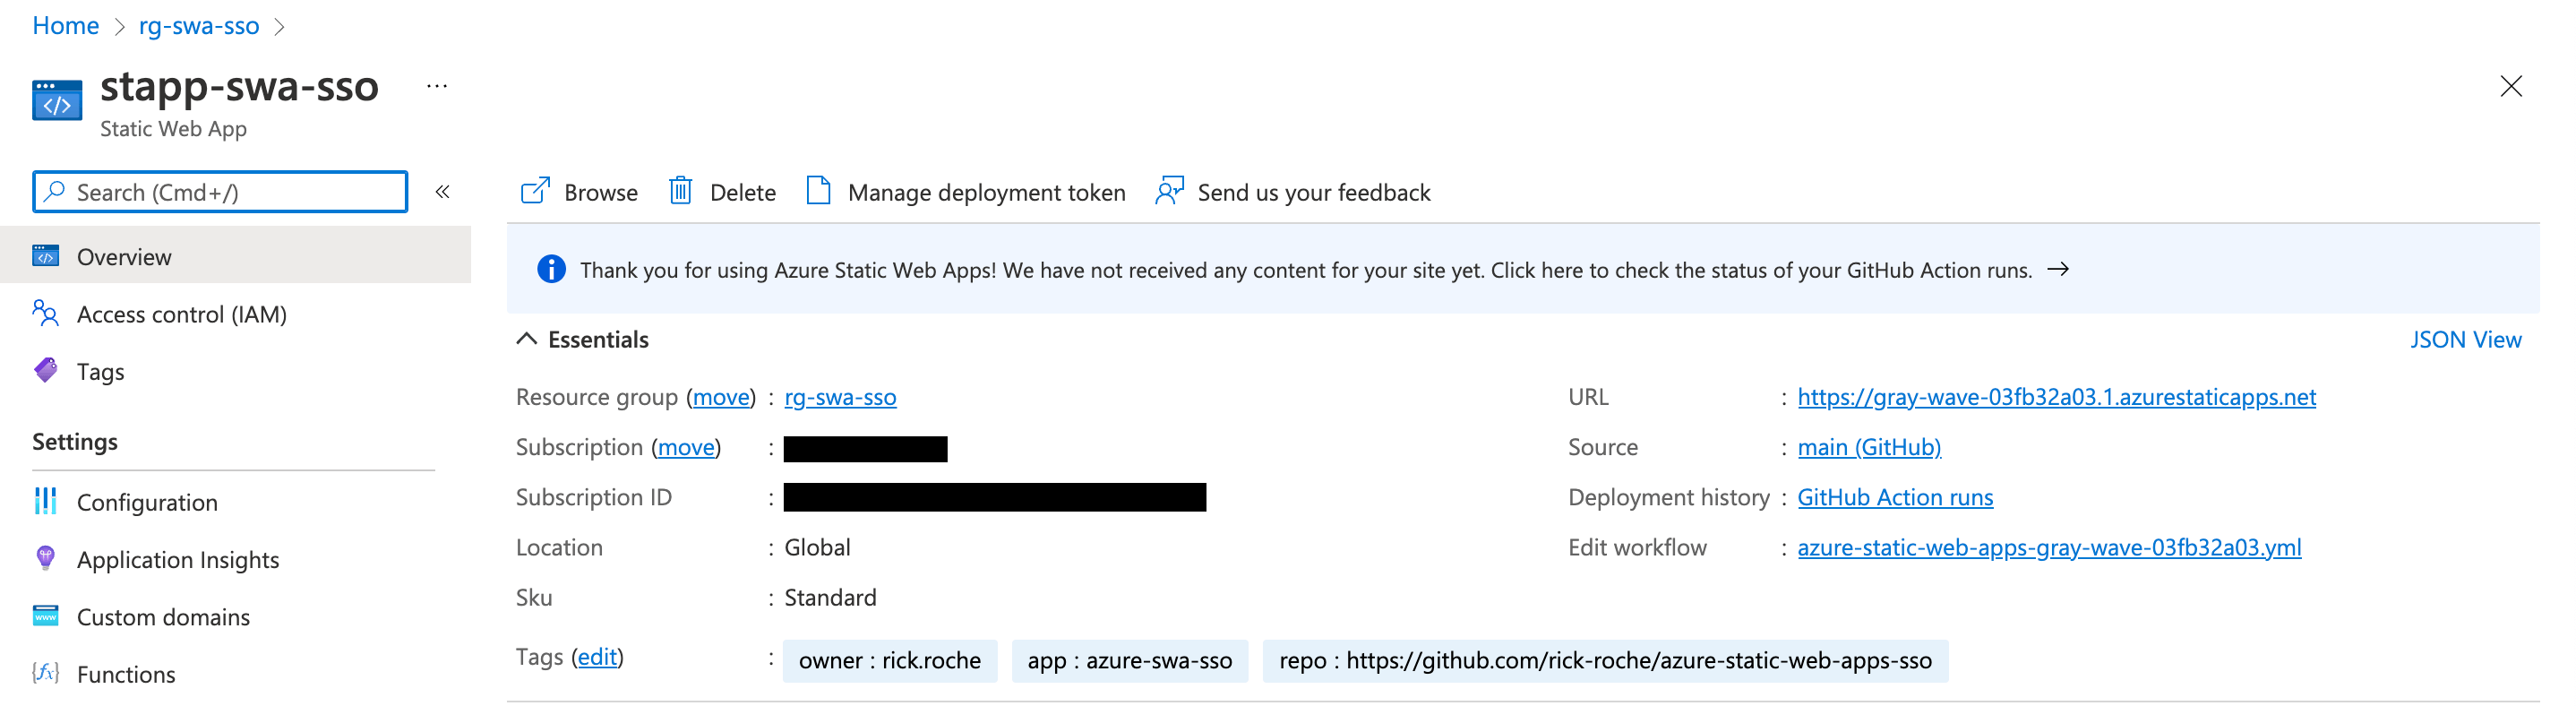Click the Edit workflow label
2576x706 pixels.
(x=1637, y=547)
